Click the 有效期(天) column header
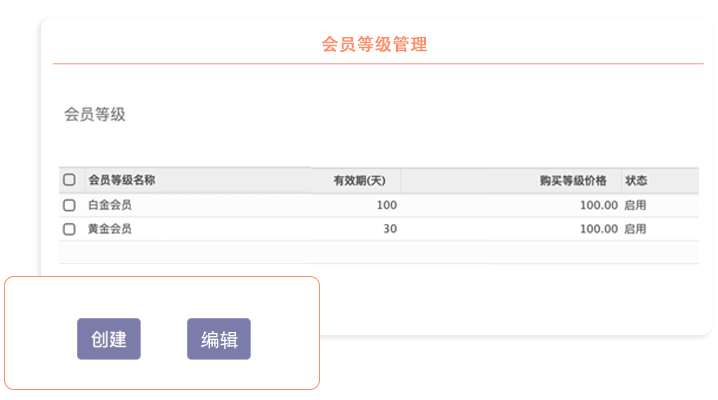 [360, 181]
